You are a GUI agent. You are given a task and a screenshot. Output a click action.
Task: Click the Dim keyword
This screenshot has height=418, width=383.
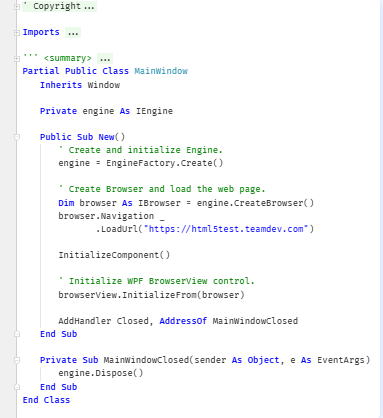[66, 203]
